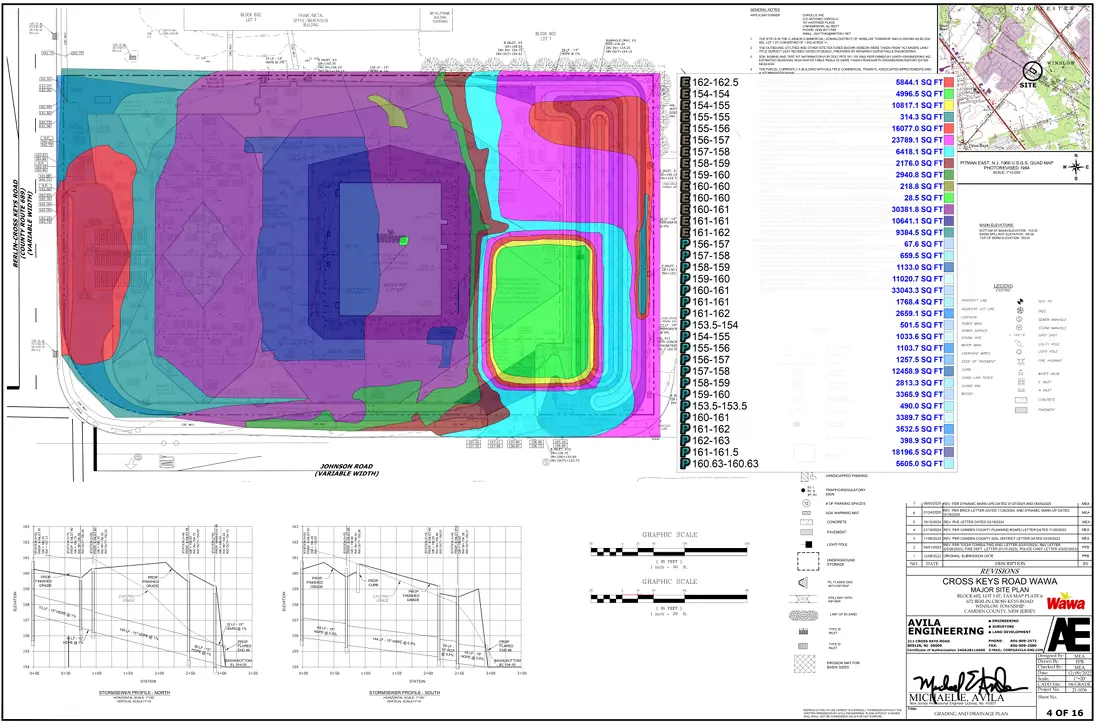1097x724 pixels.
Task: Select the P icon beside 161-161.5
Action: (686, 452)
